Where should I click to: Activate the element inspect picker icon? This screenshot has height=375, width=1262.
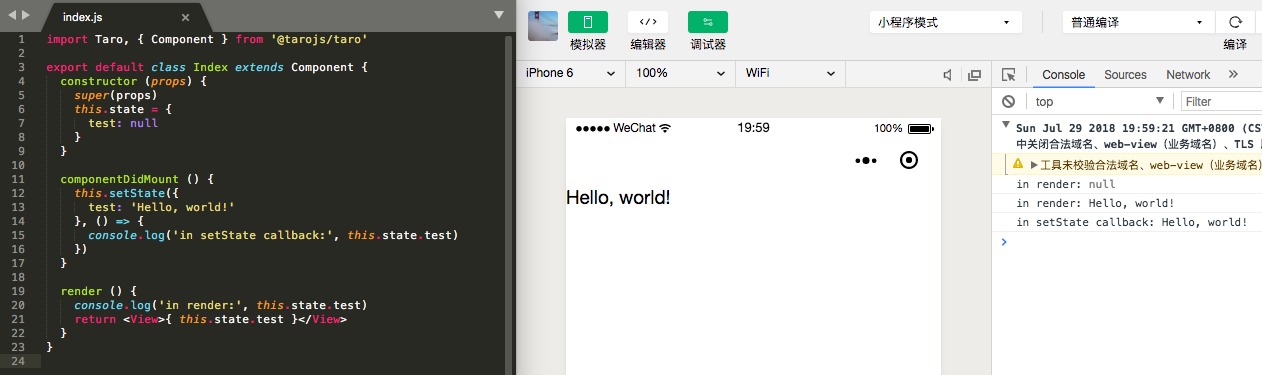click(x=1009, y=75)
